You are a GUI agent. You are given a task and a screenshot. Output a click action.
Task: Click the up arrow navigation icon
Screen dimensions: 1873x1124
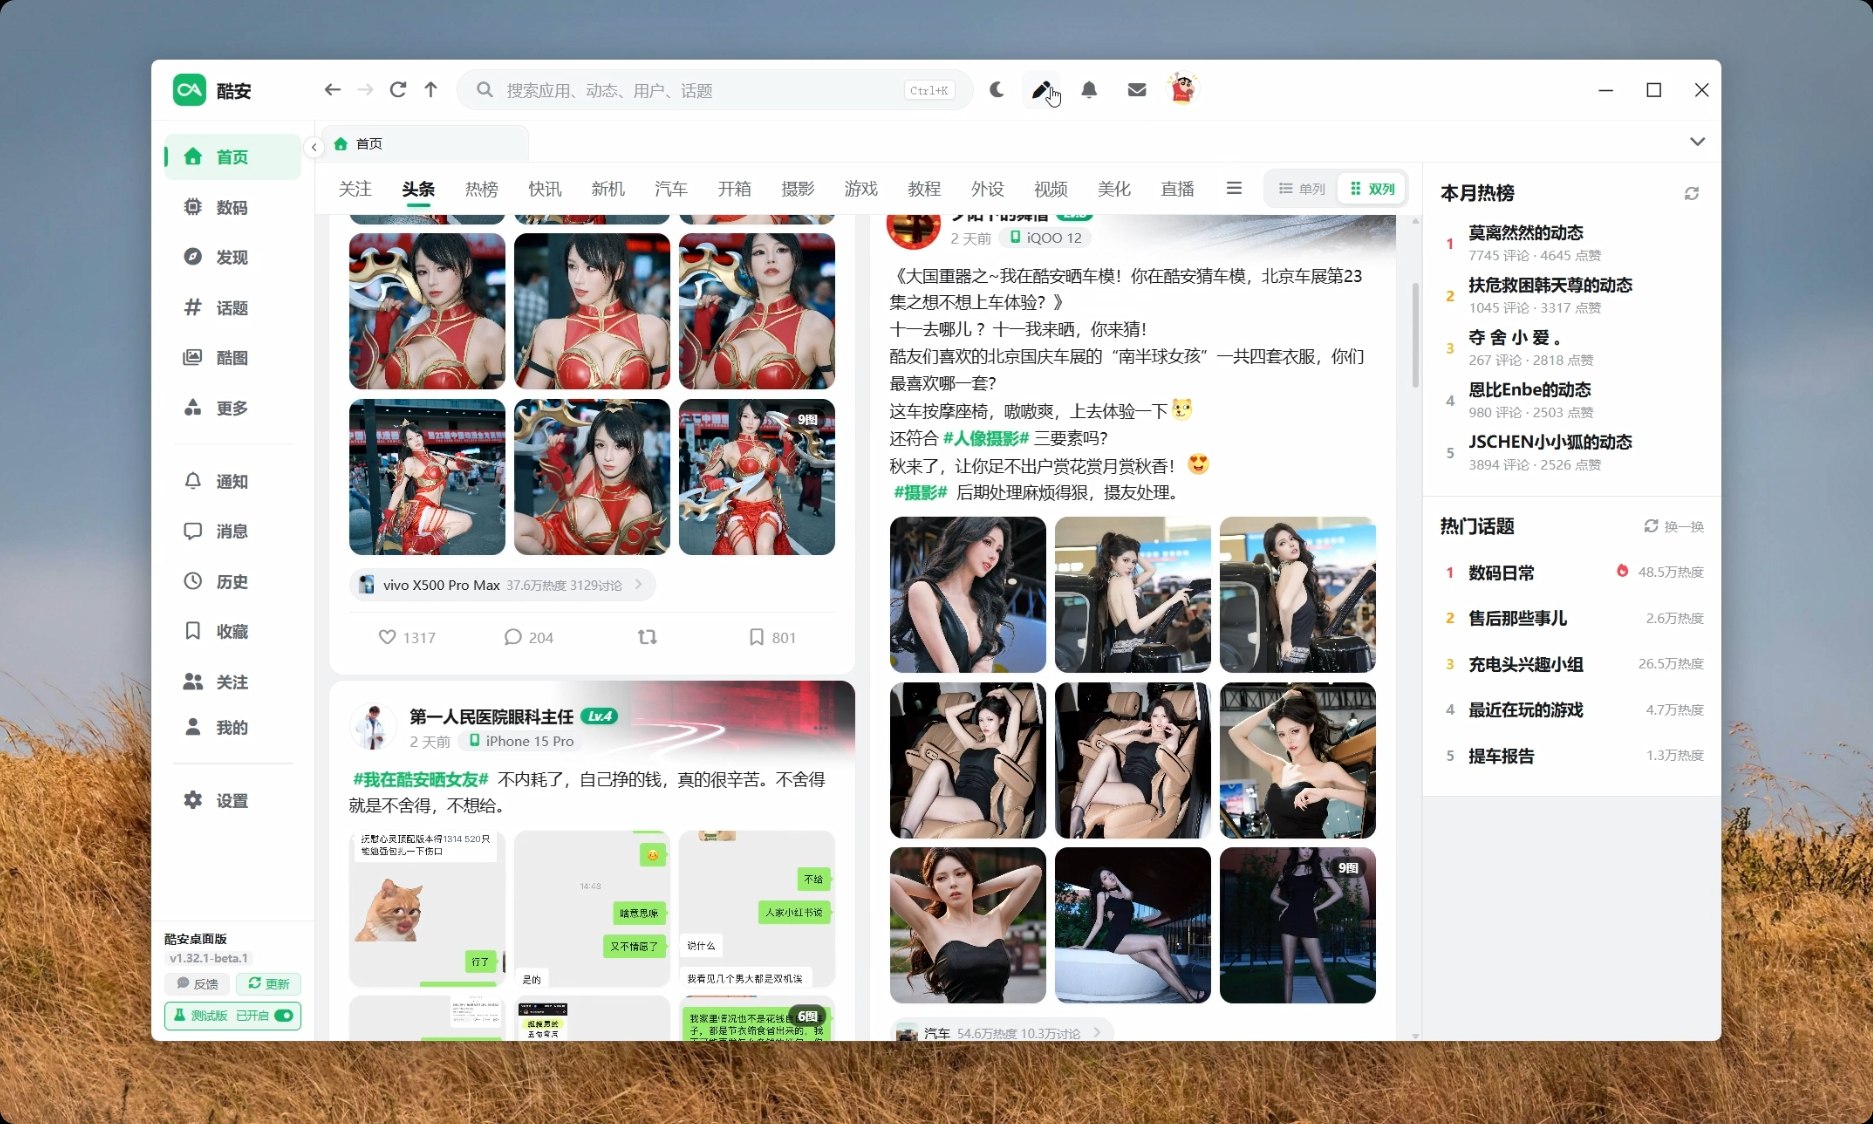431,90
